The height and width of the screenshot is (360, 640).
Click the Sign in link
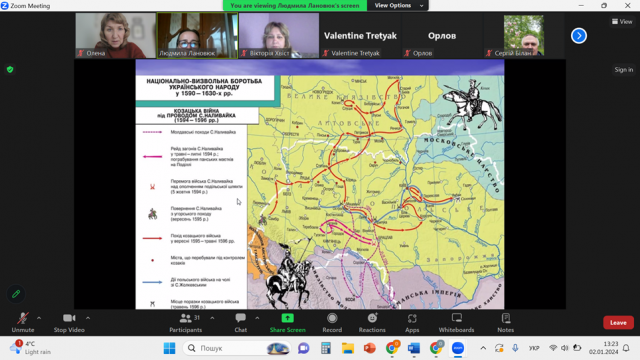tap(624, 70)
